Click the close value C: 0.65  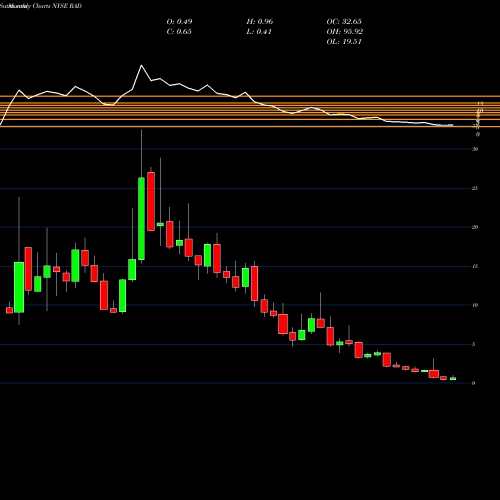tap(179, 32)
